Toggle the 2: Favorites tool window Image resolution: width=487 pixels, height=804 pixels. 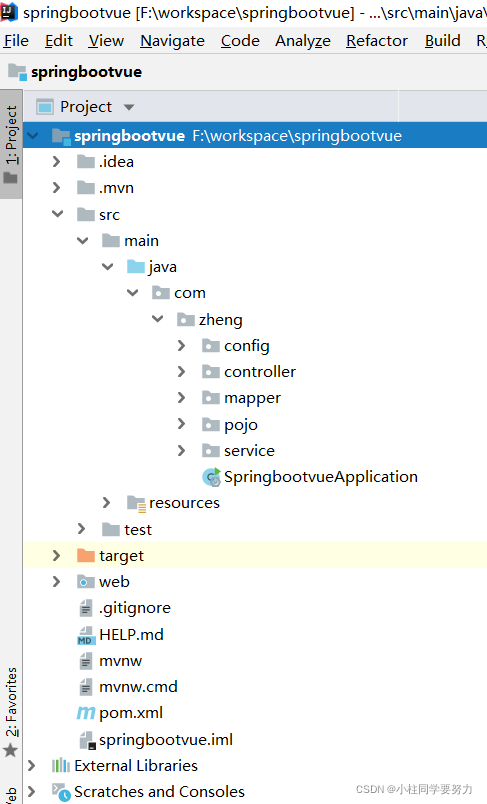pyautogui.click(x=11, y=712)
